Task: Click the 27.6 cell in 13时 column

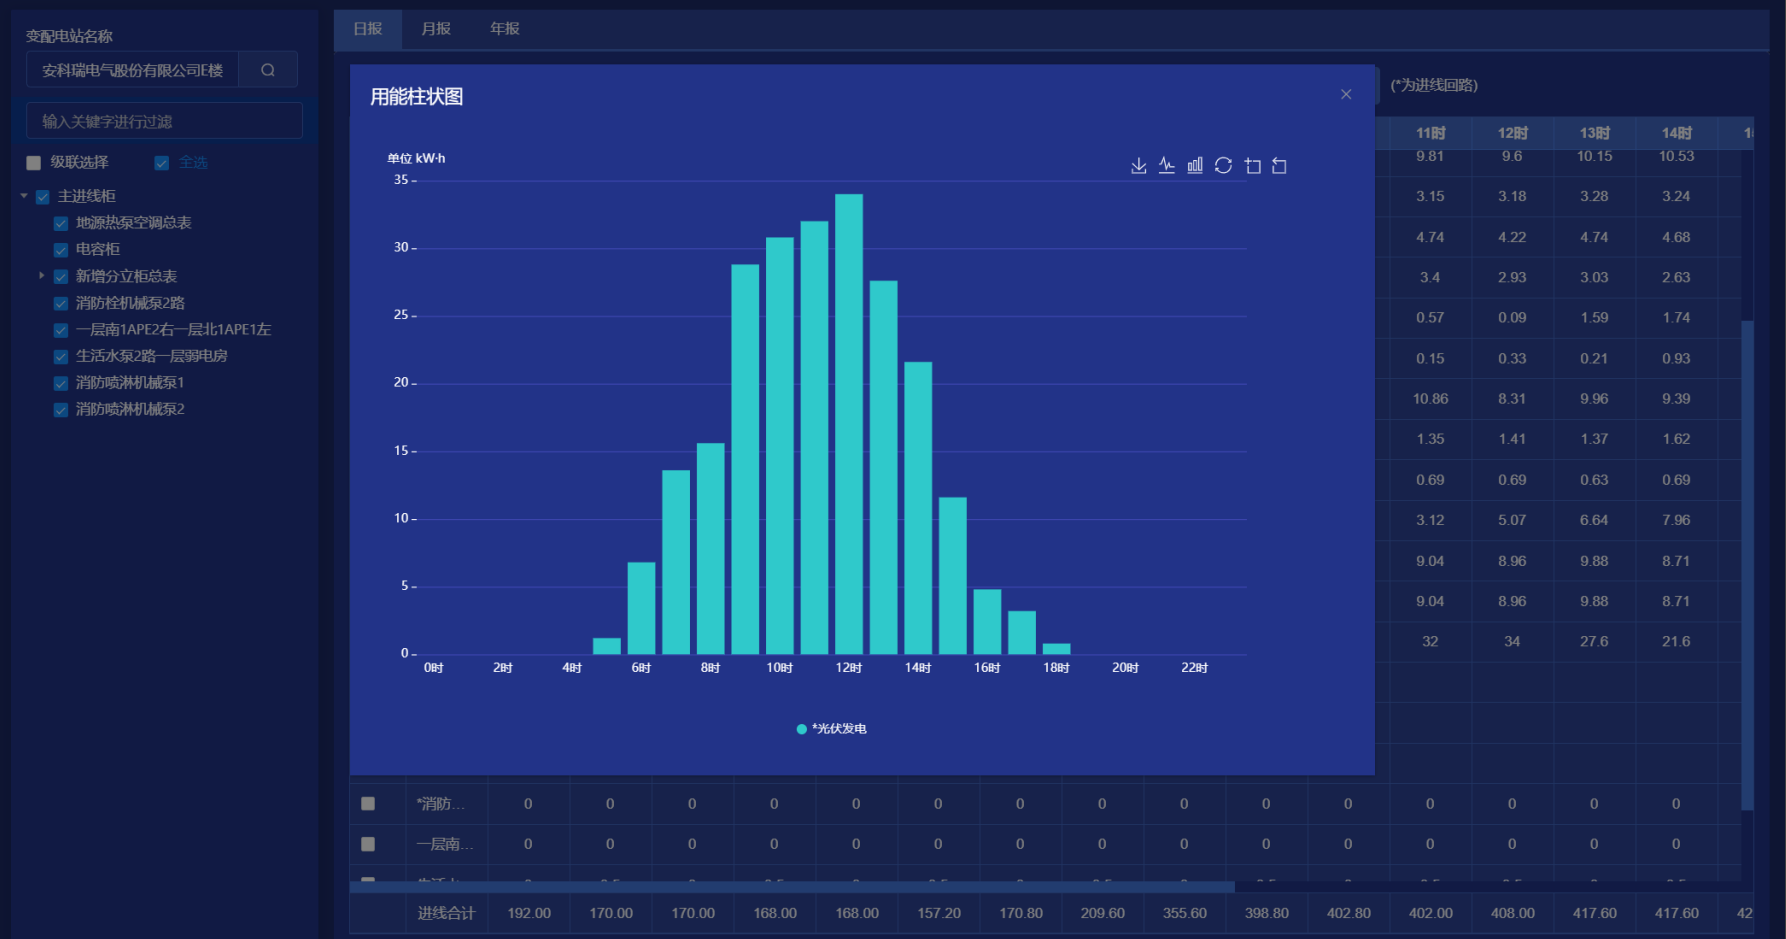Action: 1594,642
